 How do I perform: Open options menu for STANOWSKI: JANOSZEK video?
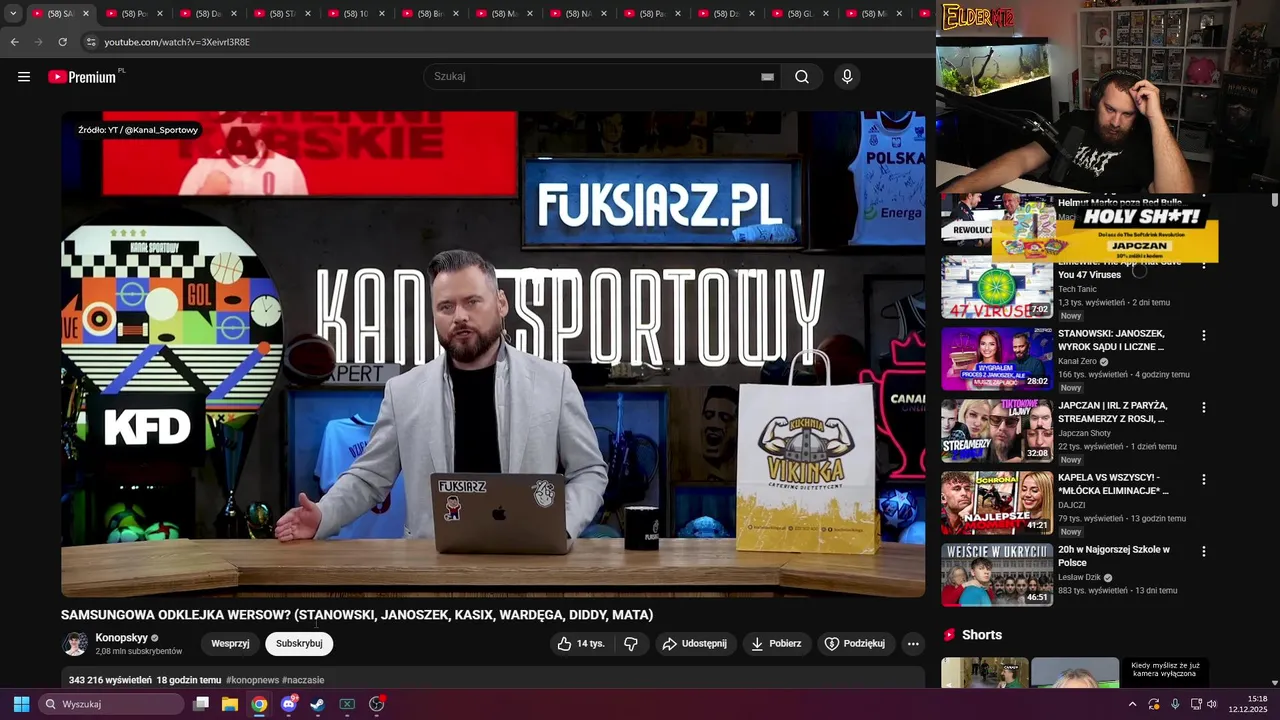[1204, 336]
